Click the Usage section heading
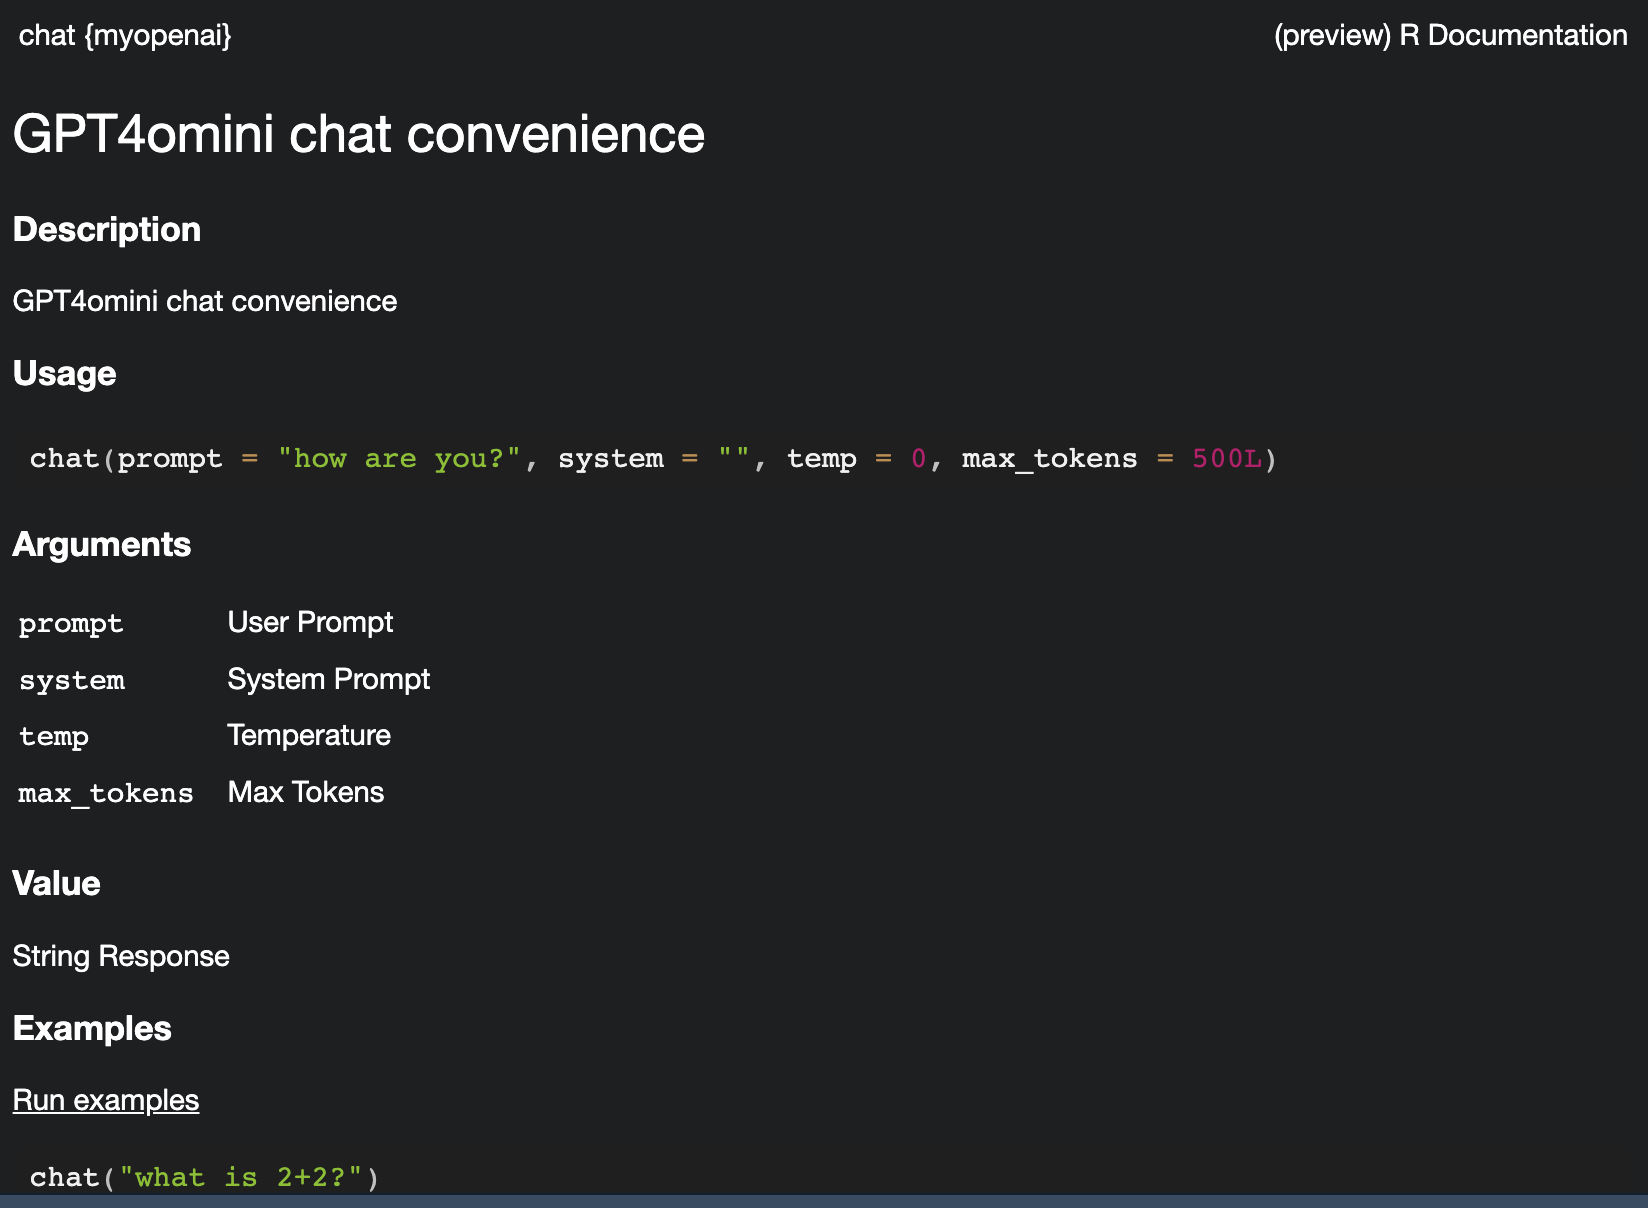1648x1208 pixels. pos(64,374)
